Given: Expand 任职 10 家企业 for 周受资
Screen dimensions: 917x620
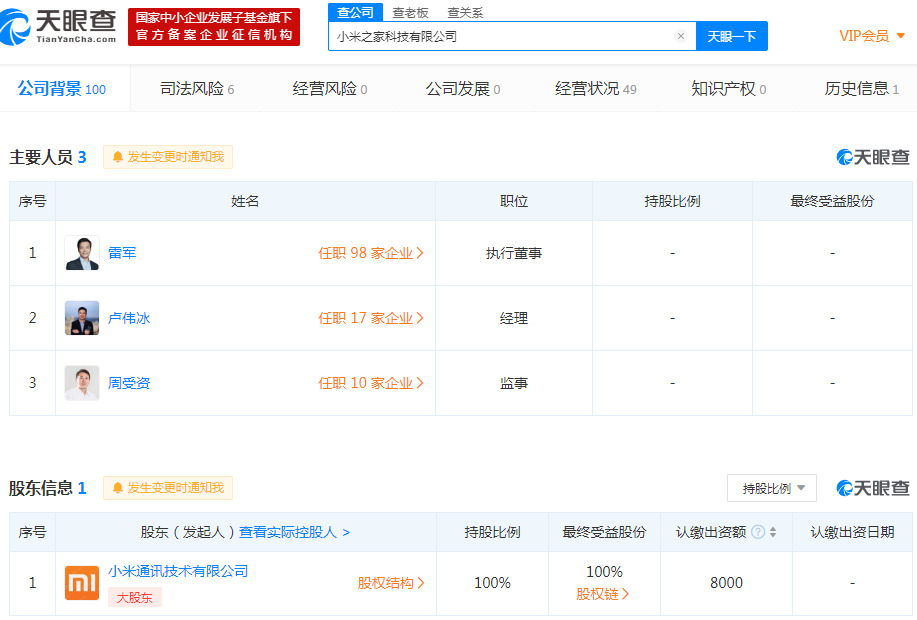Looking at the screenshot, I should click(x=371, y=383).
